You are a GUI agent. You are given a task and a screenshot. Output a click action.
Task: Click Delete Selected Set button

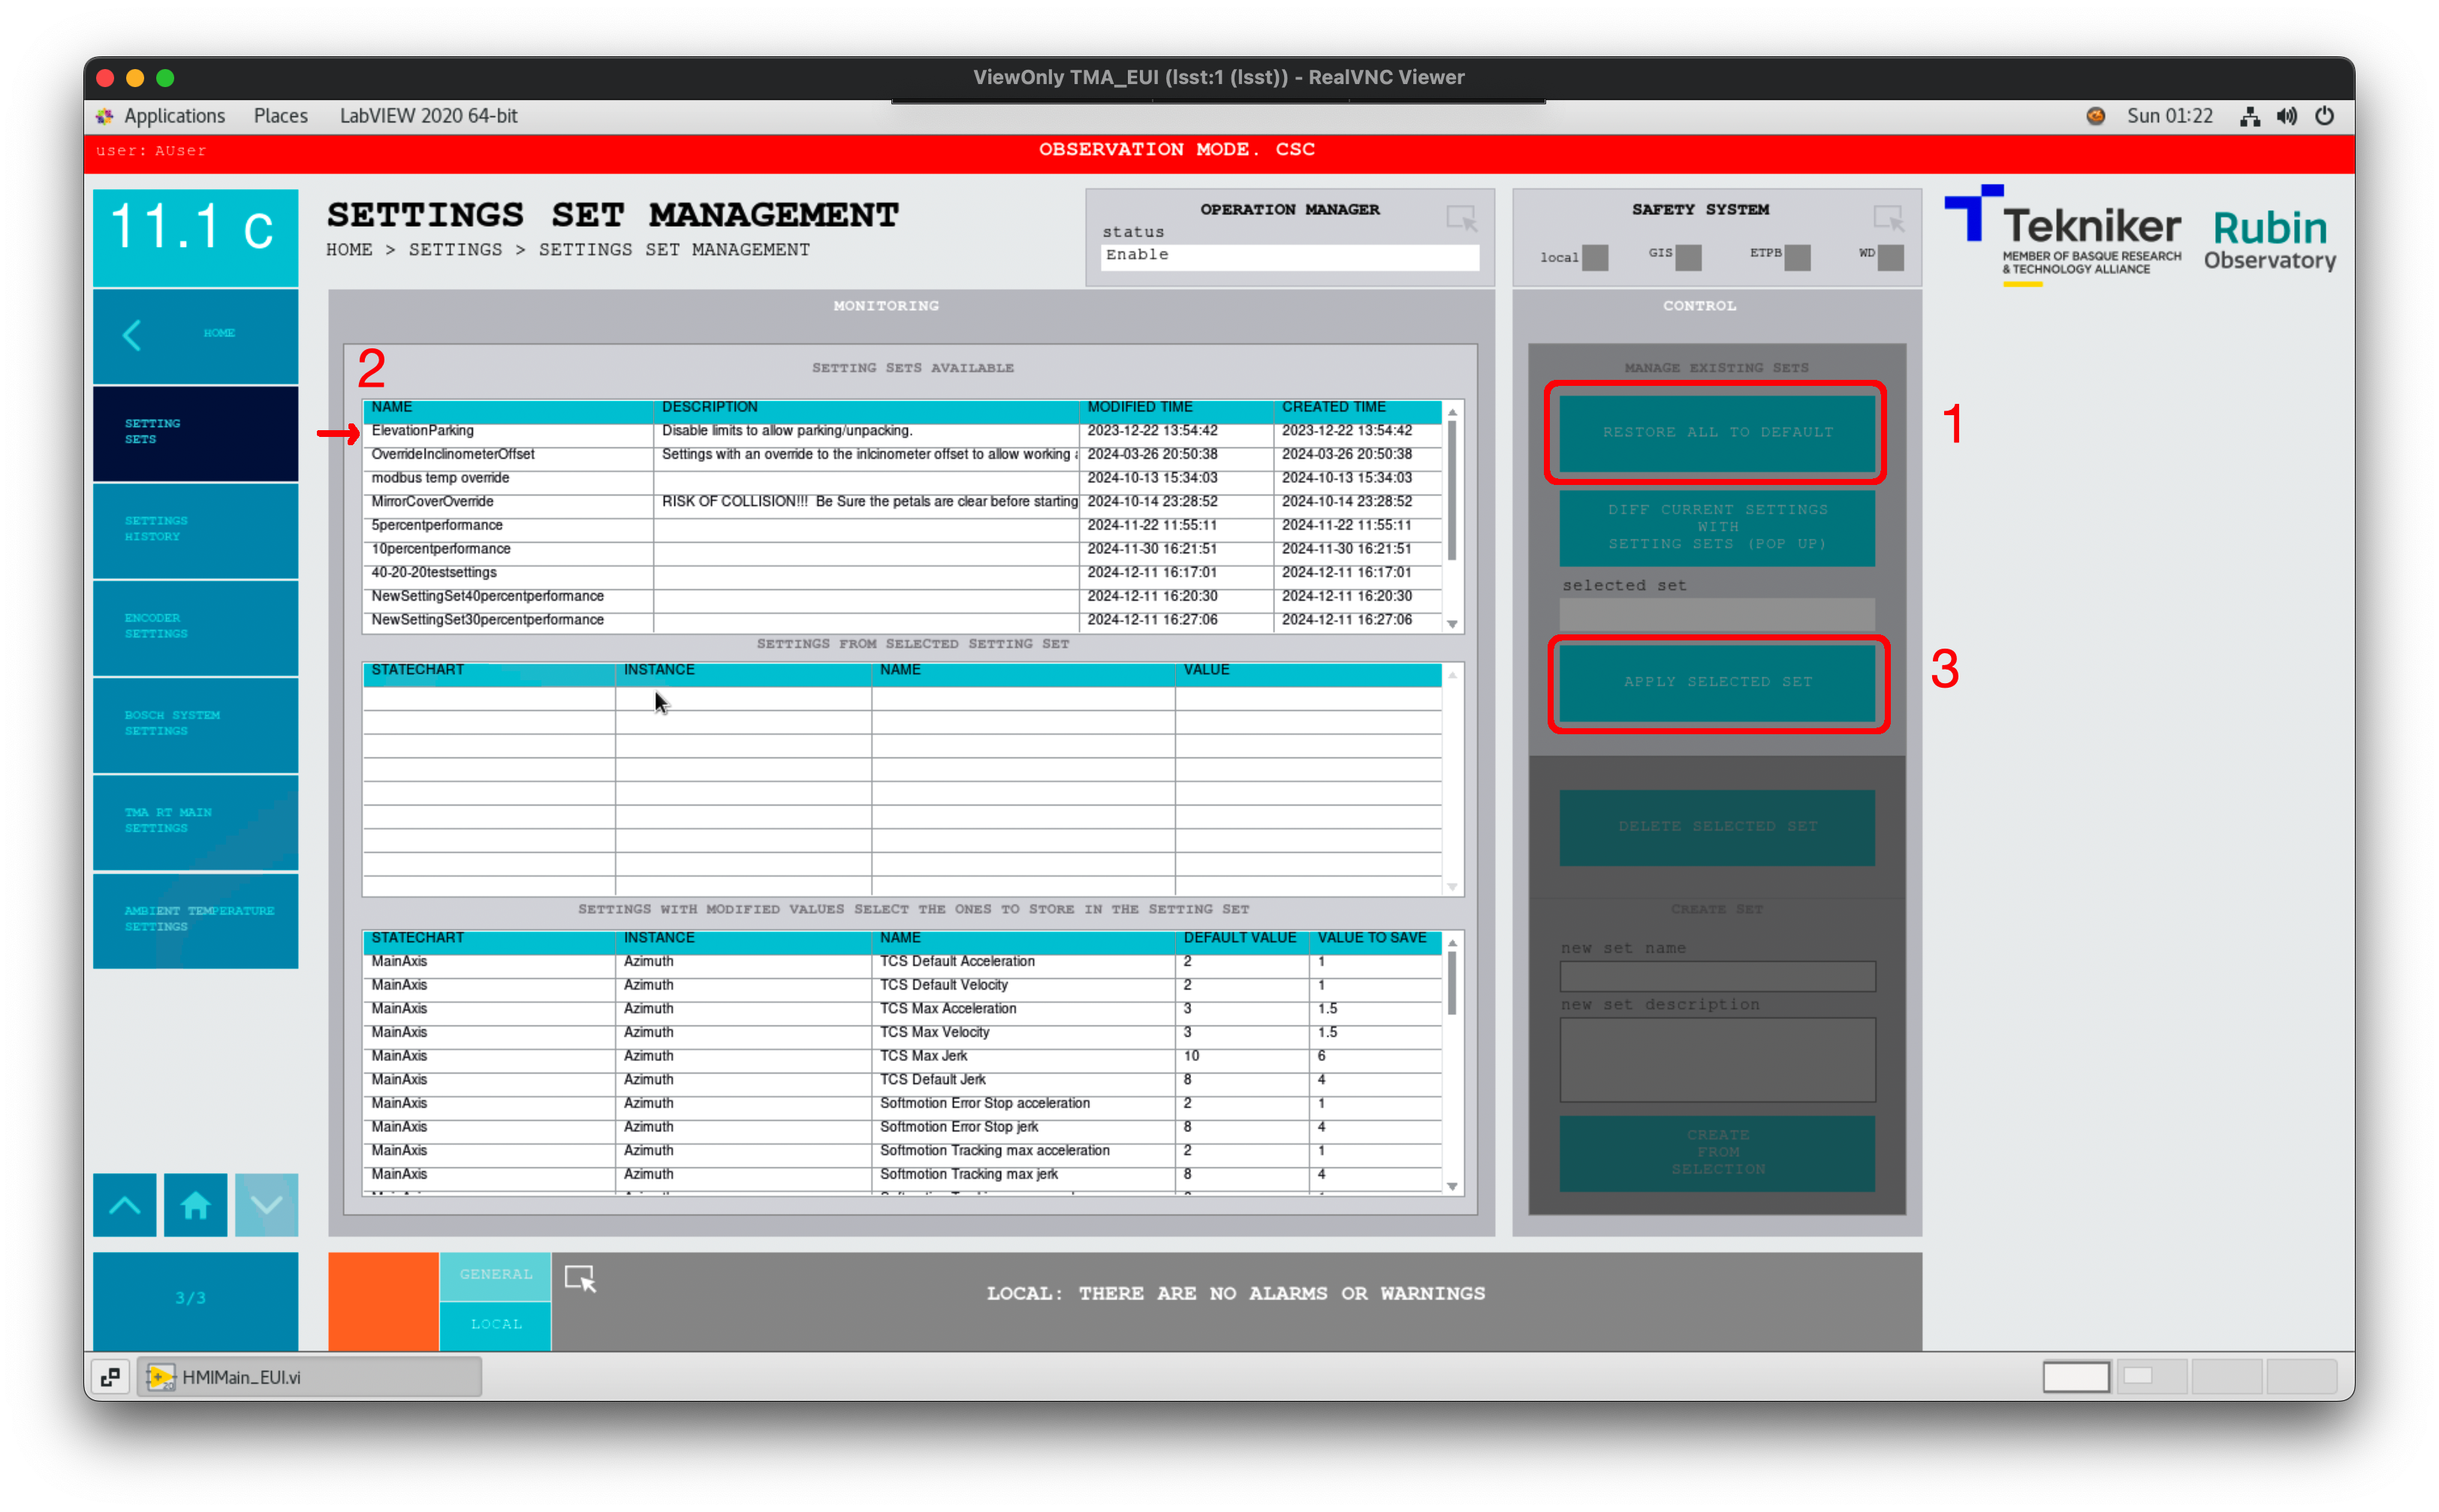point(1716,827)
